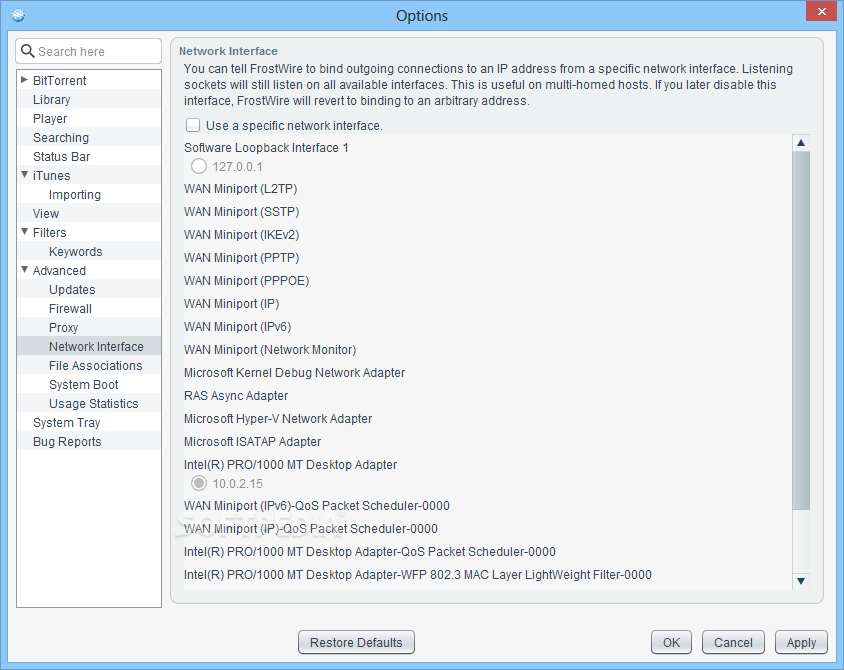Screen dimensions: 844x670
Task: Open the Proxy settings
Action: pos(64,328)
